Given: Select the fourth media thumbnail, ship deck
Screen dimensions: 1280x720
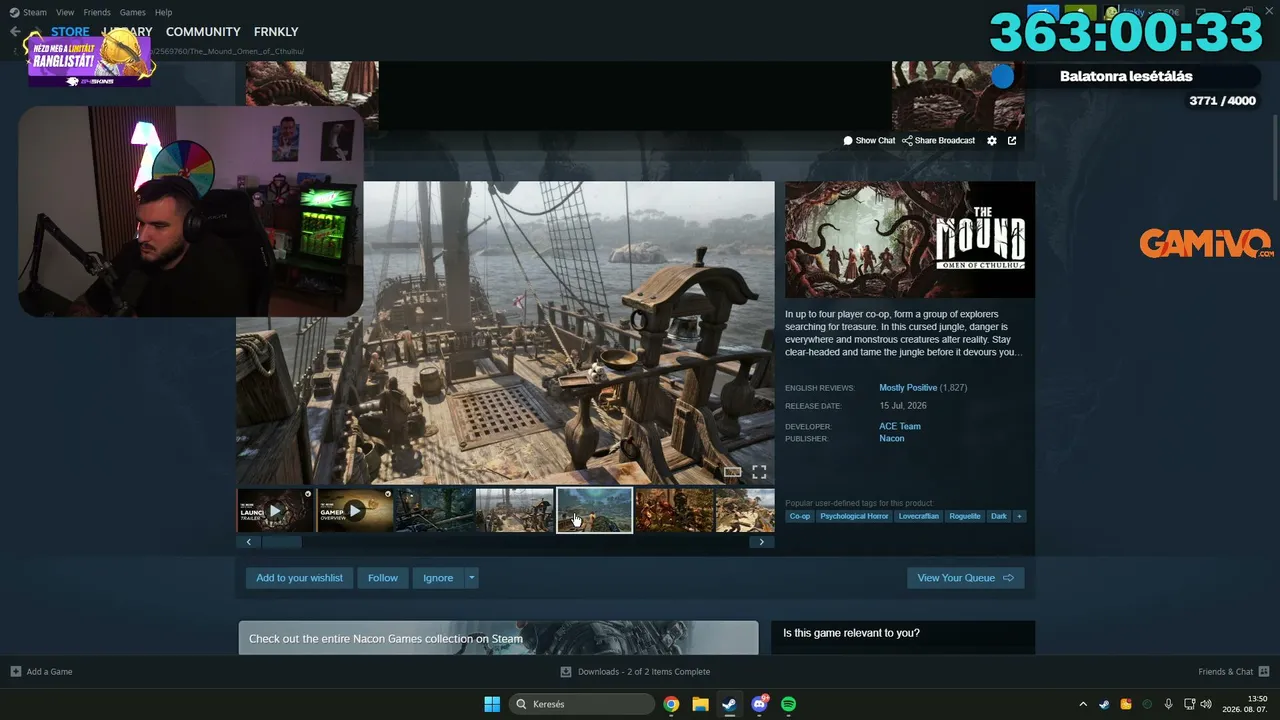Looking at the screenshot, I should point(515,511).
